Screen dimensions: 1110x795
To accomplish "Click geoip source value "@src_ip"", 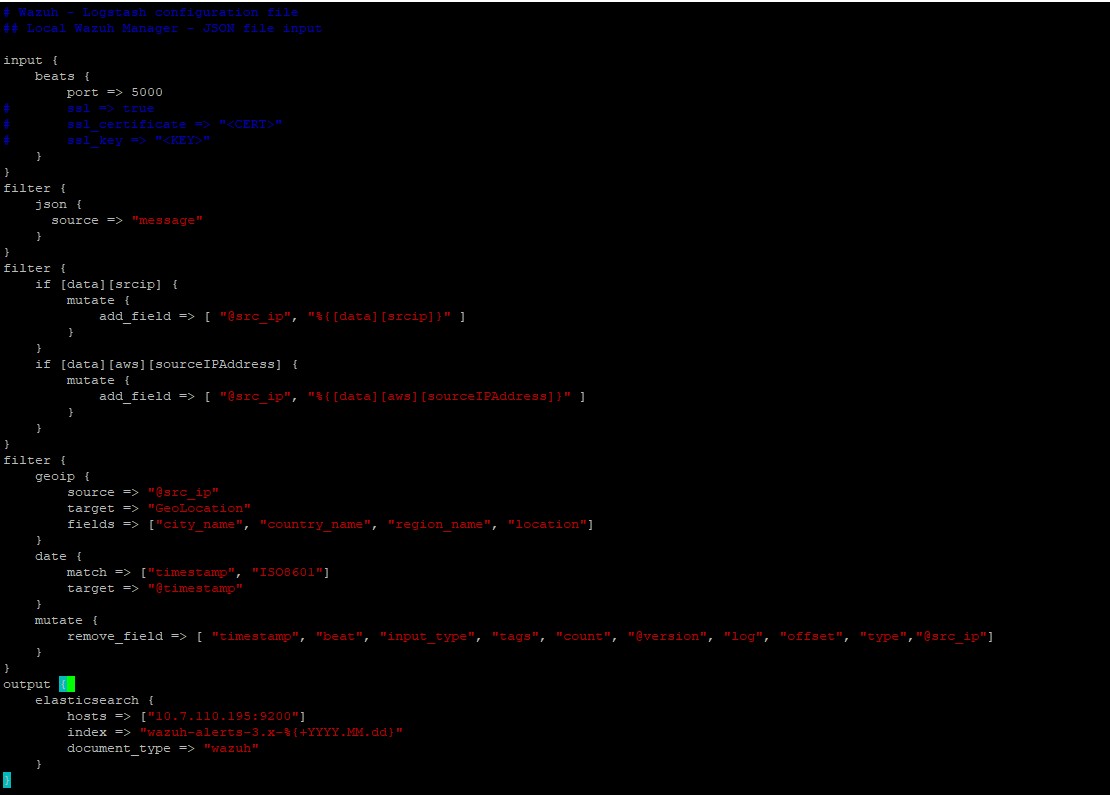I will click(183, 492).
